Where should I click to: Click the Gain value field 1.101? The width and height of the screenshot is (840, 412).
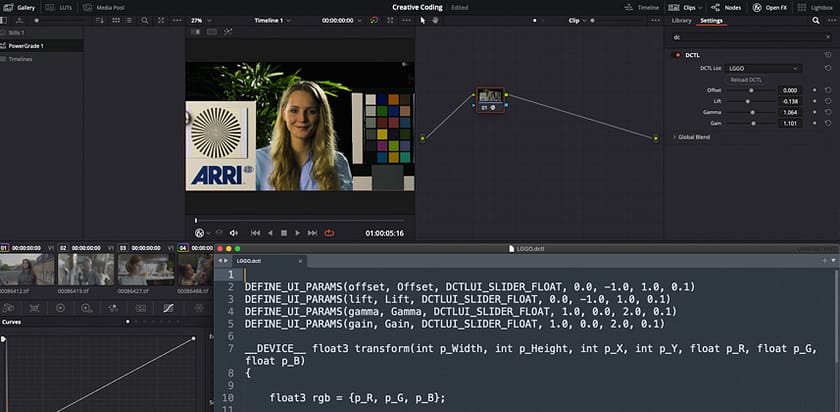790,123
